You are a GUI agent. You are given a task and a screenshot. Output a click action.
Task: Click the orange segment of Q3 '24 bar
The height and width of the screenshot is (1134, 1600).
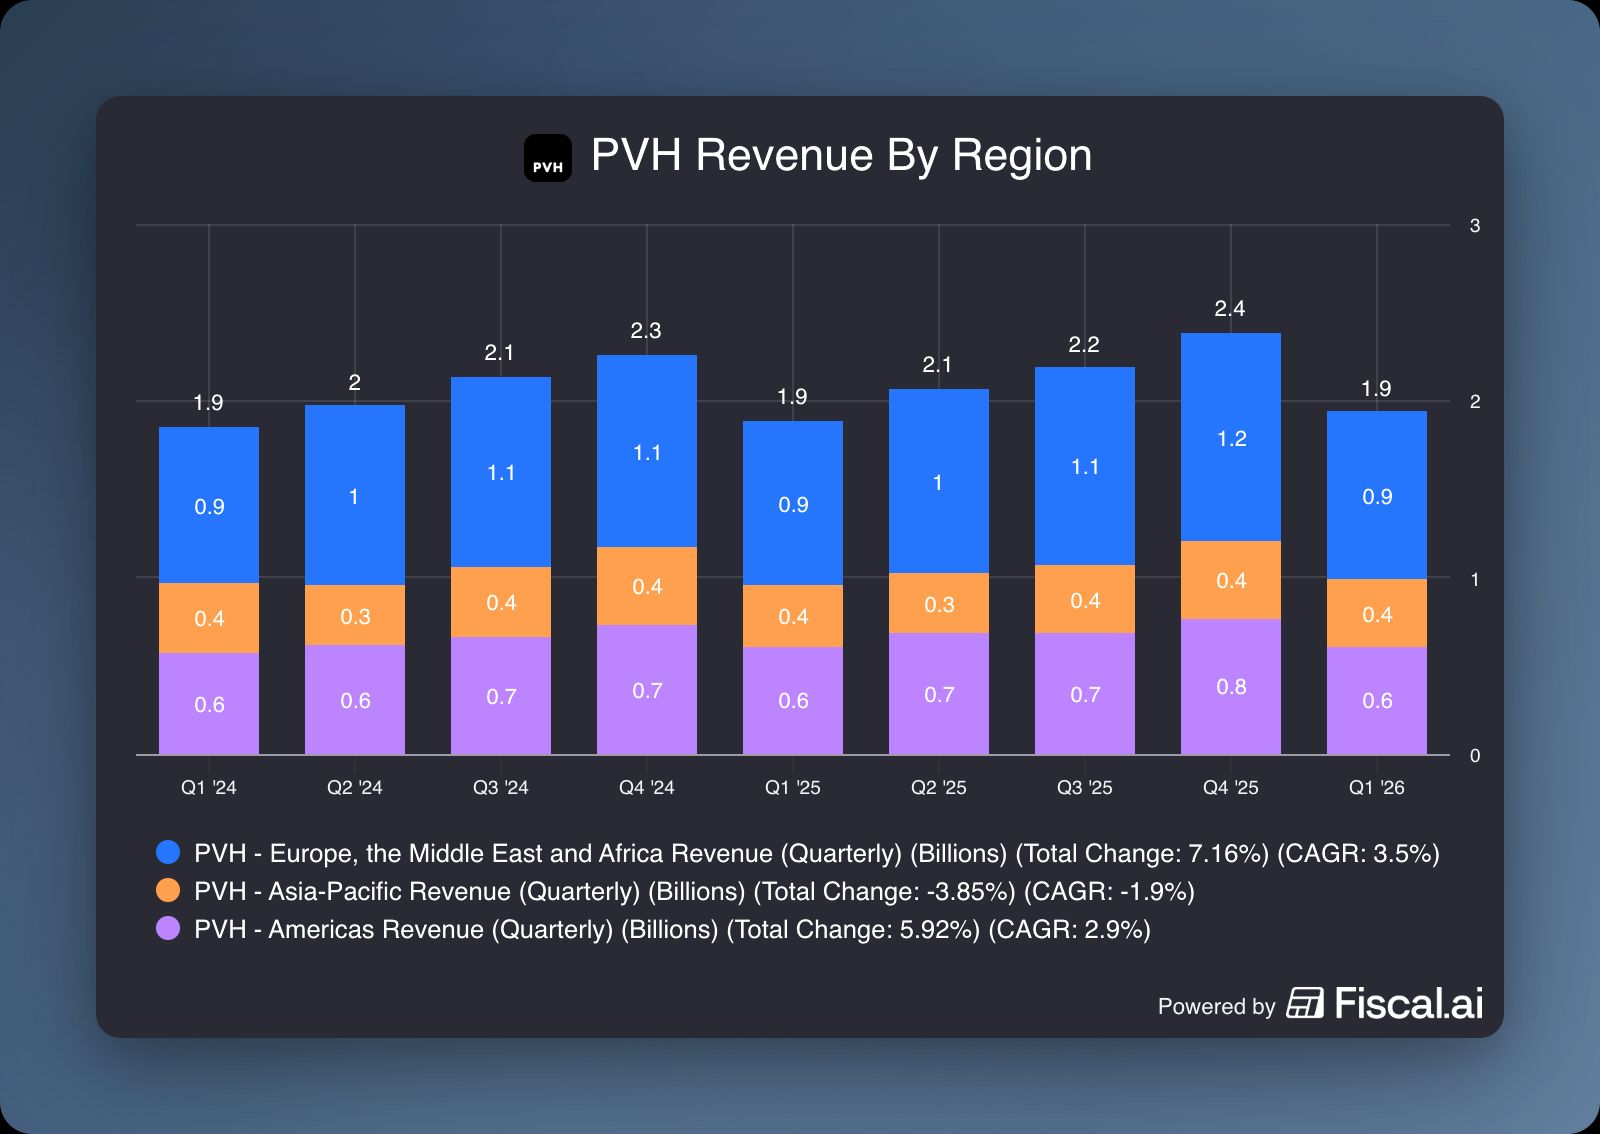[x=501, y=602]
